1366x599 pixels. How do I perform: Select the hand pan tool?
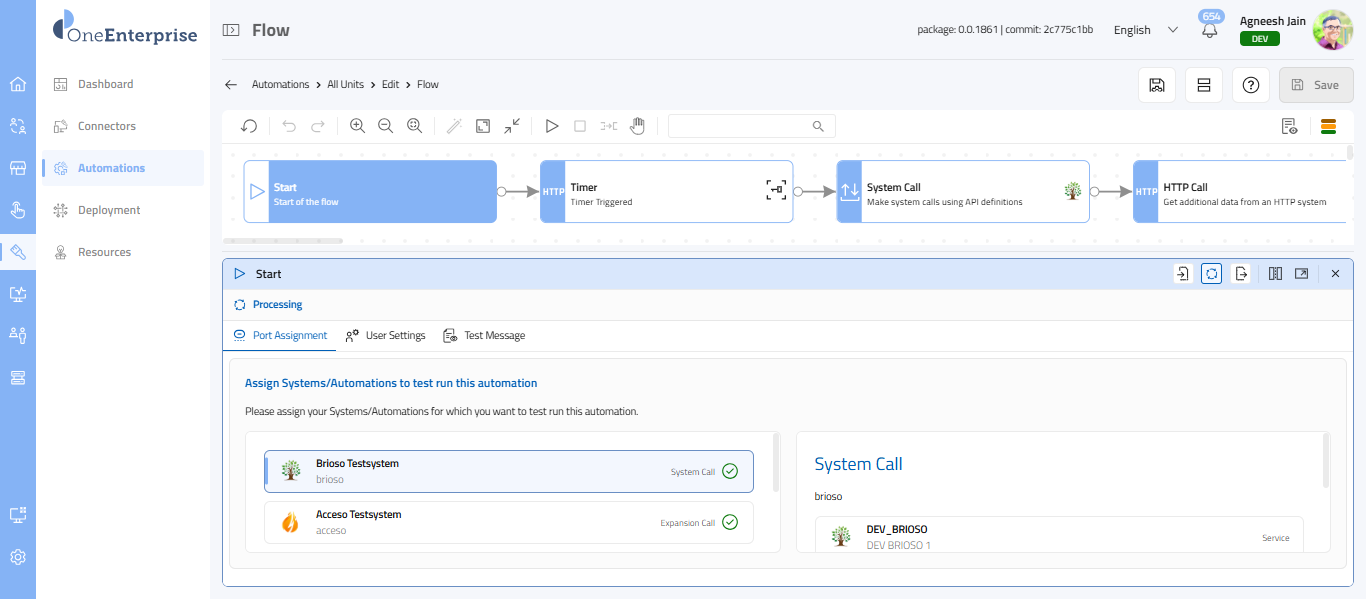pyautogui.click(x=637, y=126)
